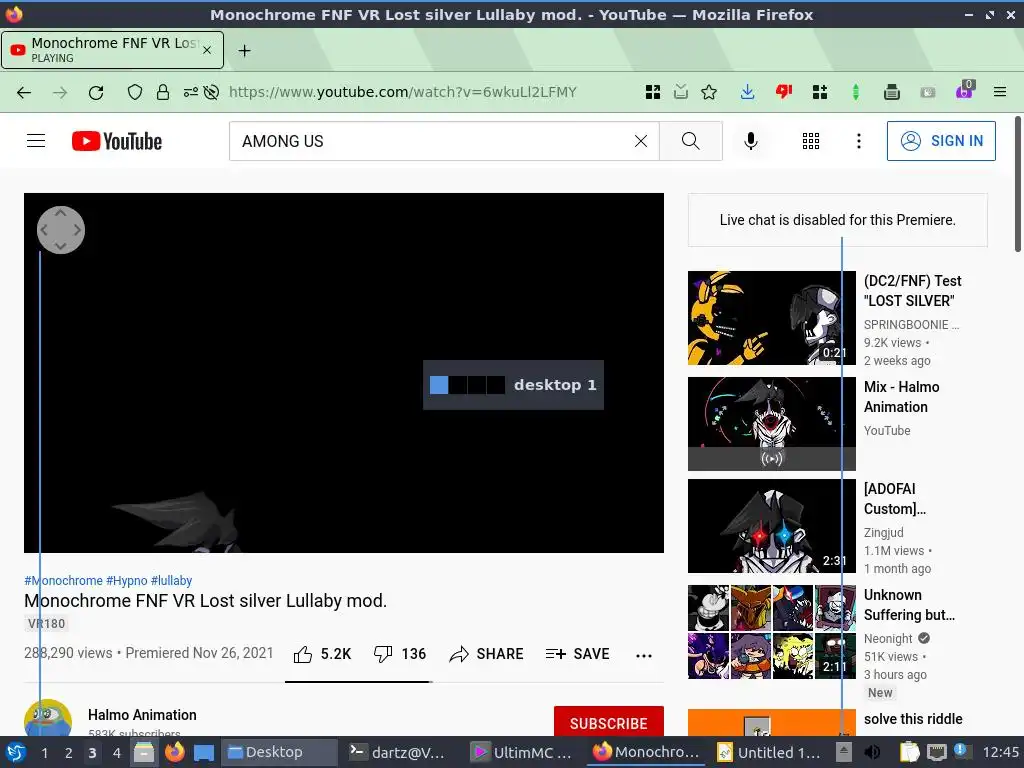Switch to workspace 2 in the taskbar
1024x768 pixels.
[x=68, y=753]
